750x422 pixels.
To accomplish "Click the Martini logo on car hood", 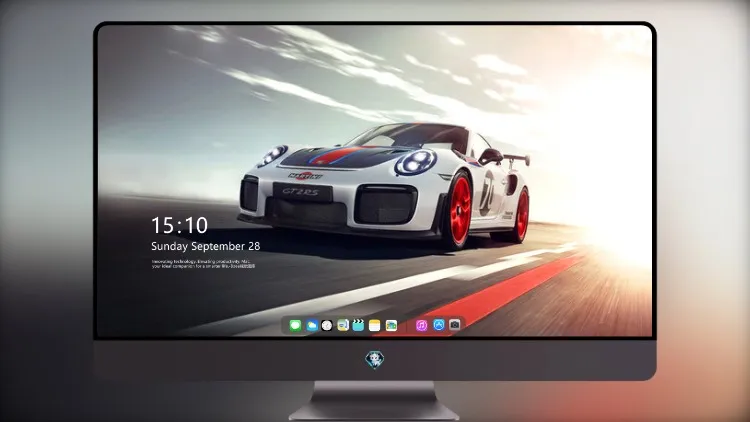I will [305, 176].
